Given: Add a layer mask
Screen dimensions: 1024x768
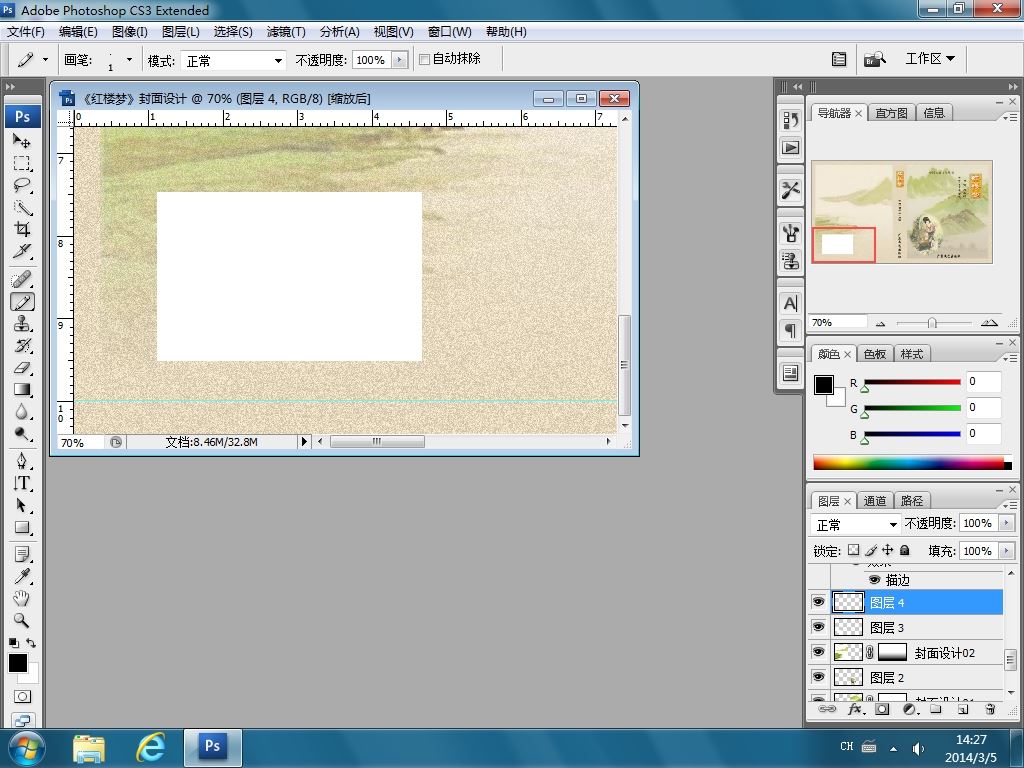Looking at the screenshot, I should point(882,709).
